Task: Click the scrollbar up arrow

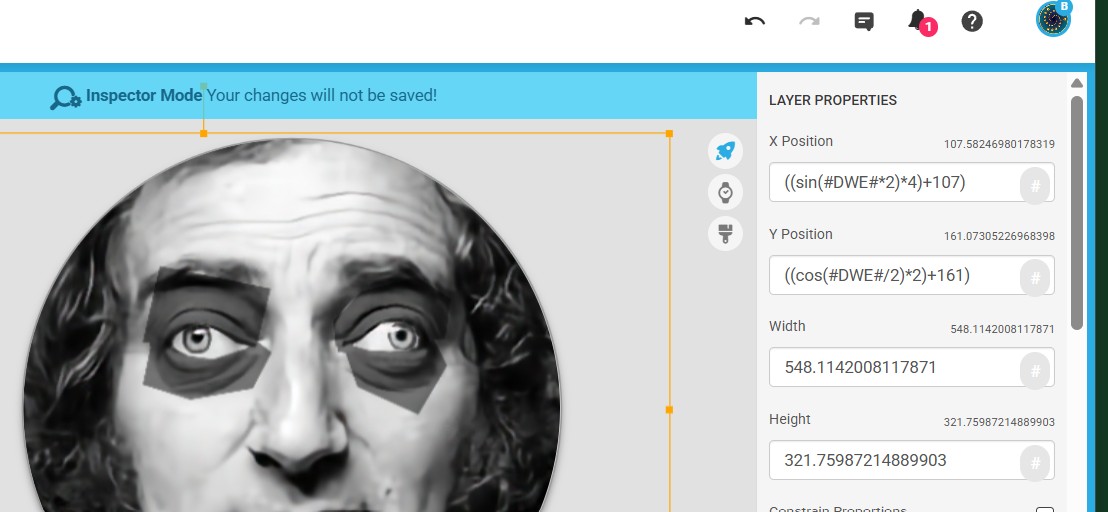Action: 1077,83
